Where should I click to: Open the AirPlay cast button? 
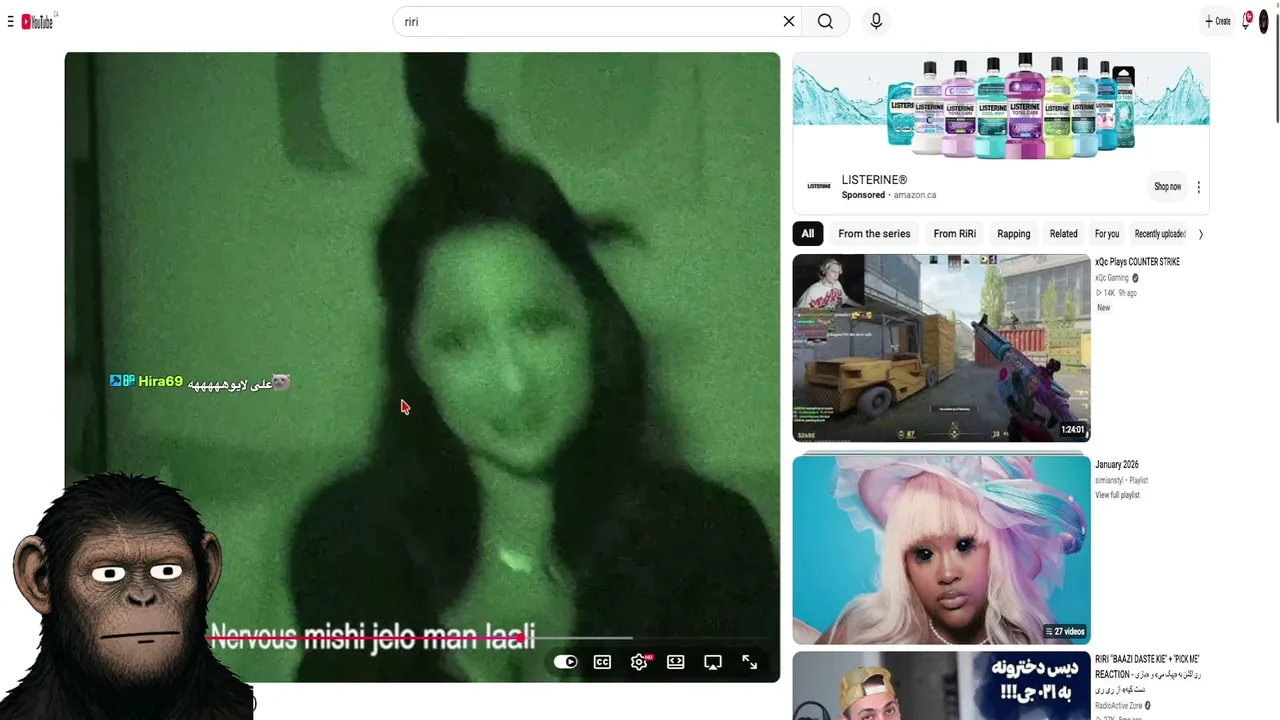[713, 662]
